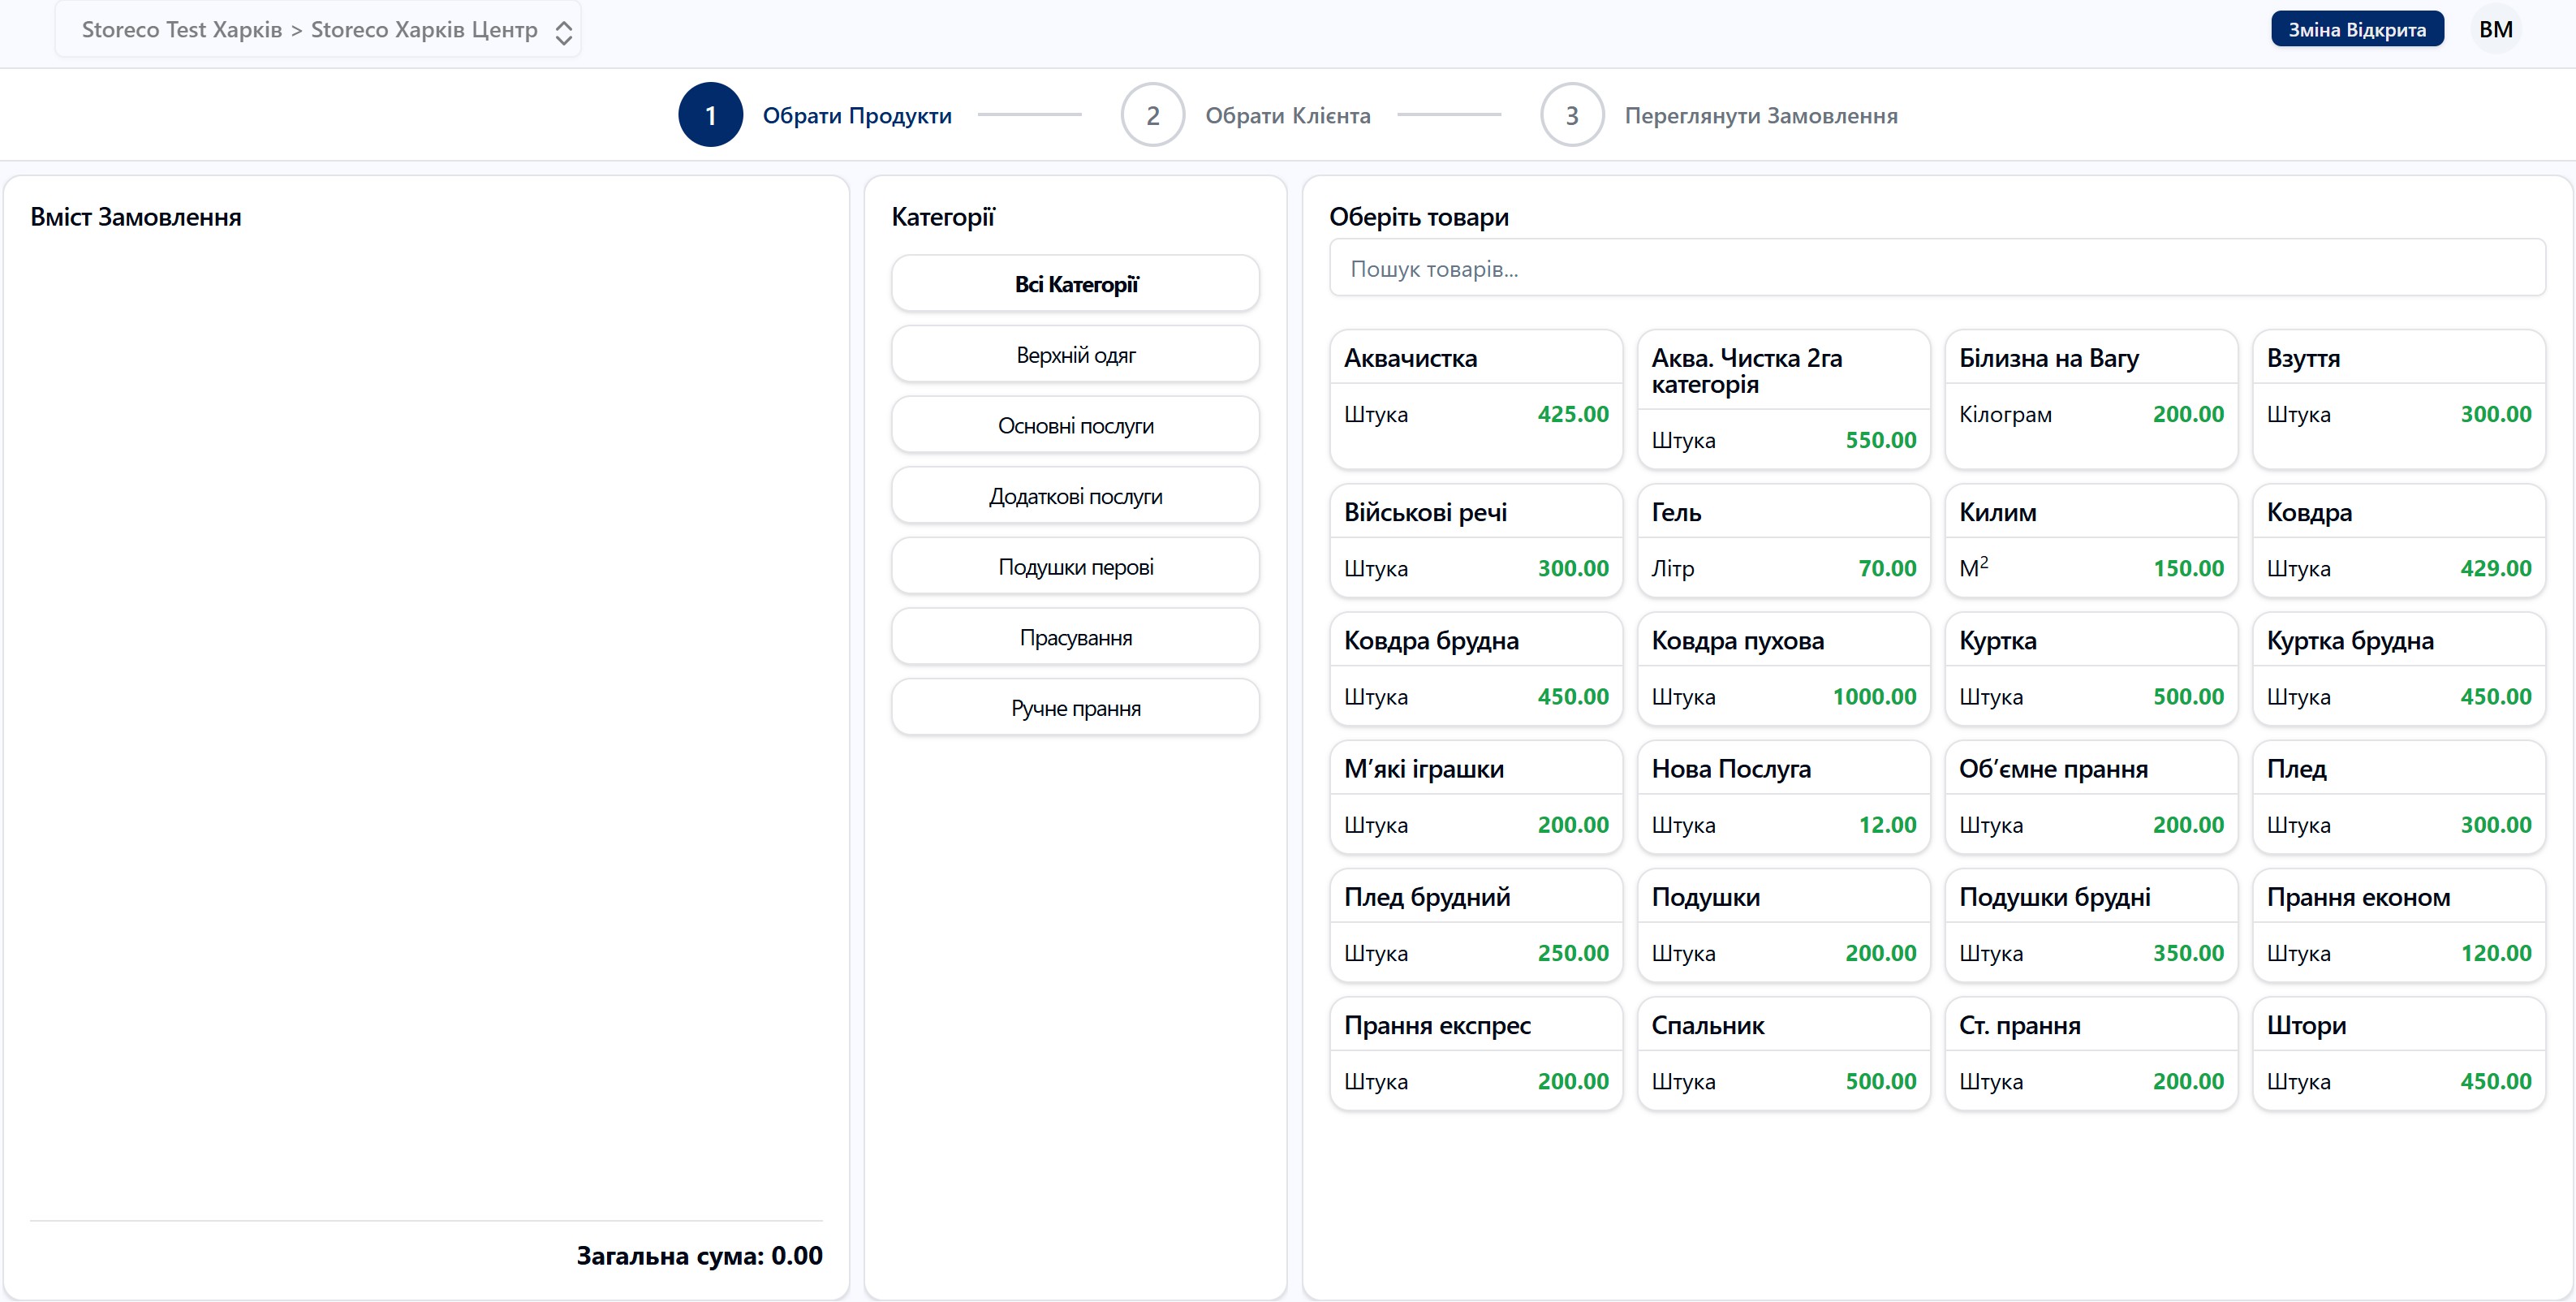
Task: Pick the Килим product card
Action: click(x=2090, y=540)
